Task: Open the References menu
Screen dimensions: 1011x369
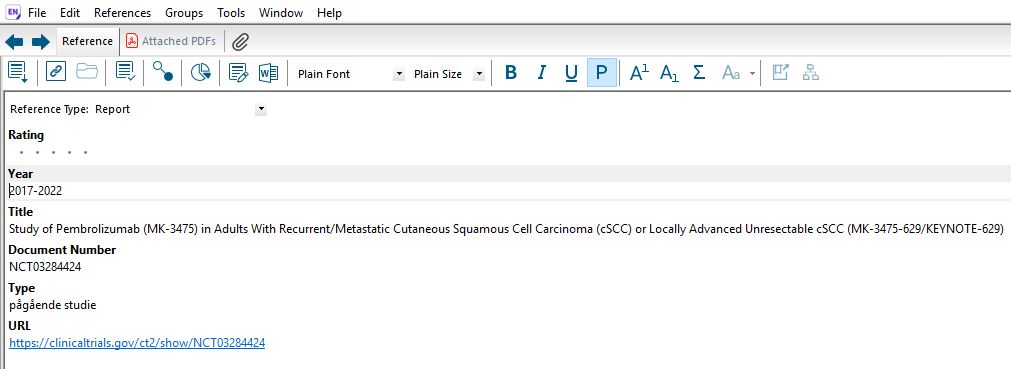Action: point(123,12)
